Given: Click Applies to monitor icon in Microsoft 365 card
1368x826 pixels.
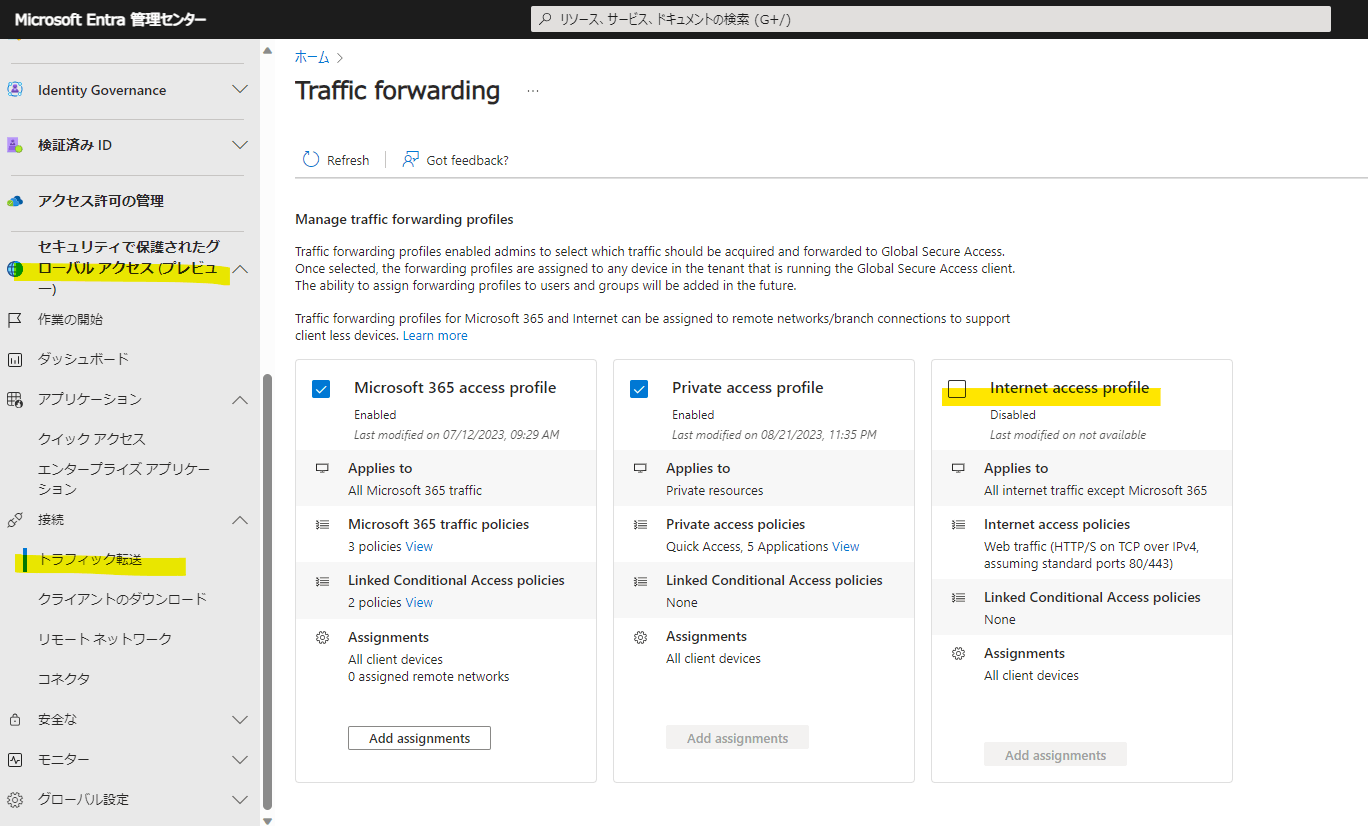Looking at the screenshot, I should tap(322, 468).
